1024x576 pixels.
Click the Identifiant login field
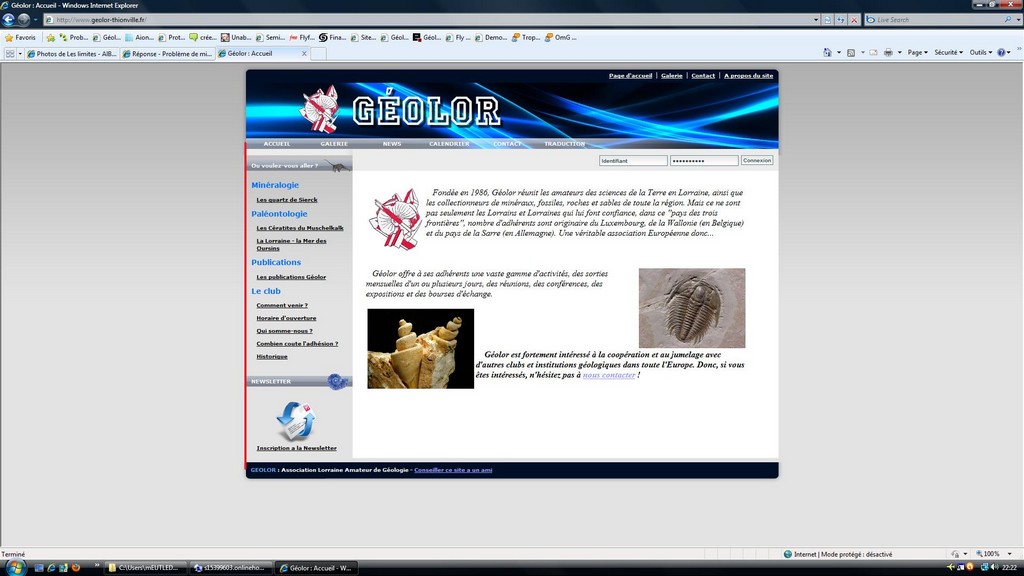pyautogui.click(x=633, y=161)
